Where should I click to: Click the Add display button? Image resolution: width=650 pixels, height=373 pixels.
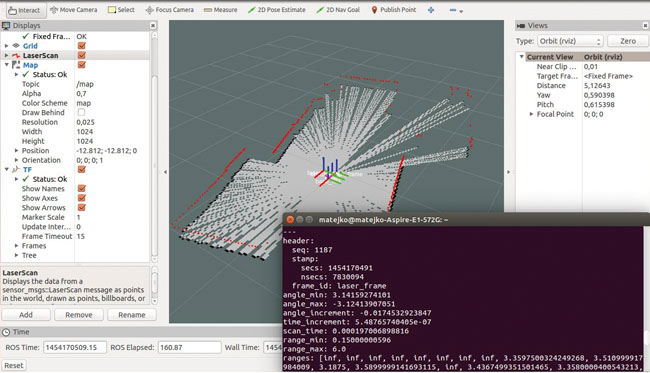tap(26, 315)
